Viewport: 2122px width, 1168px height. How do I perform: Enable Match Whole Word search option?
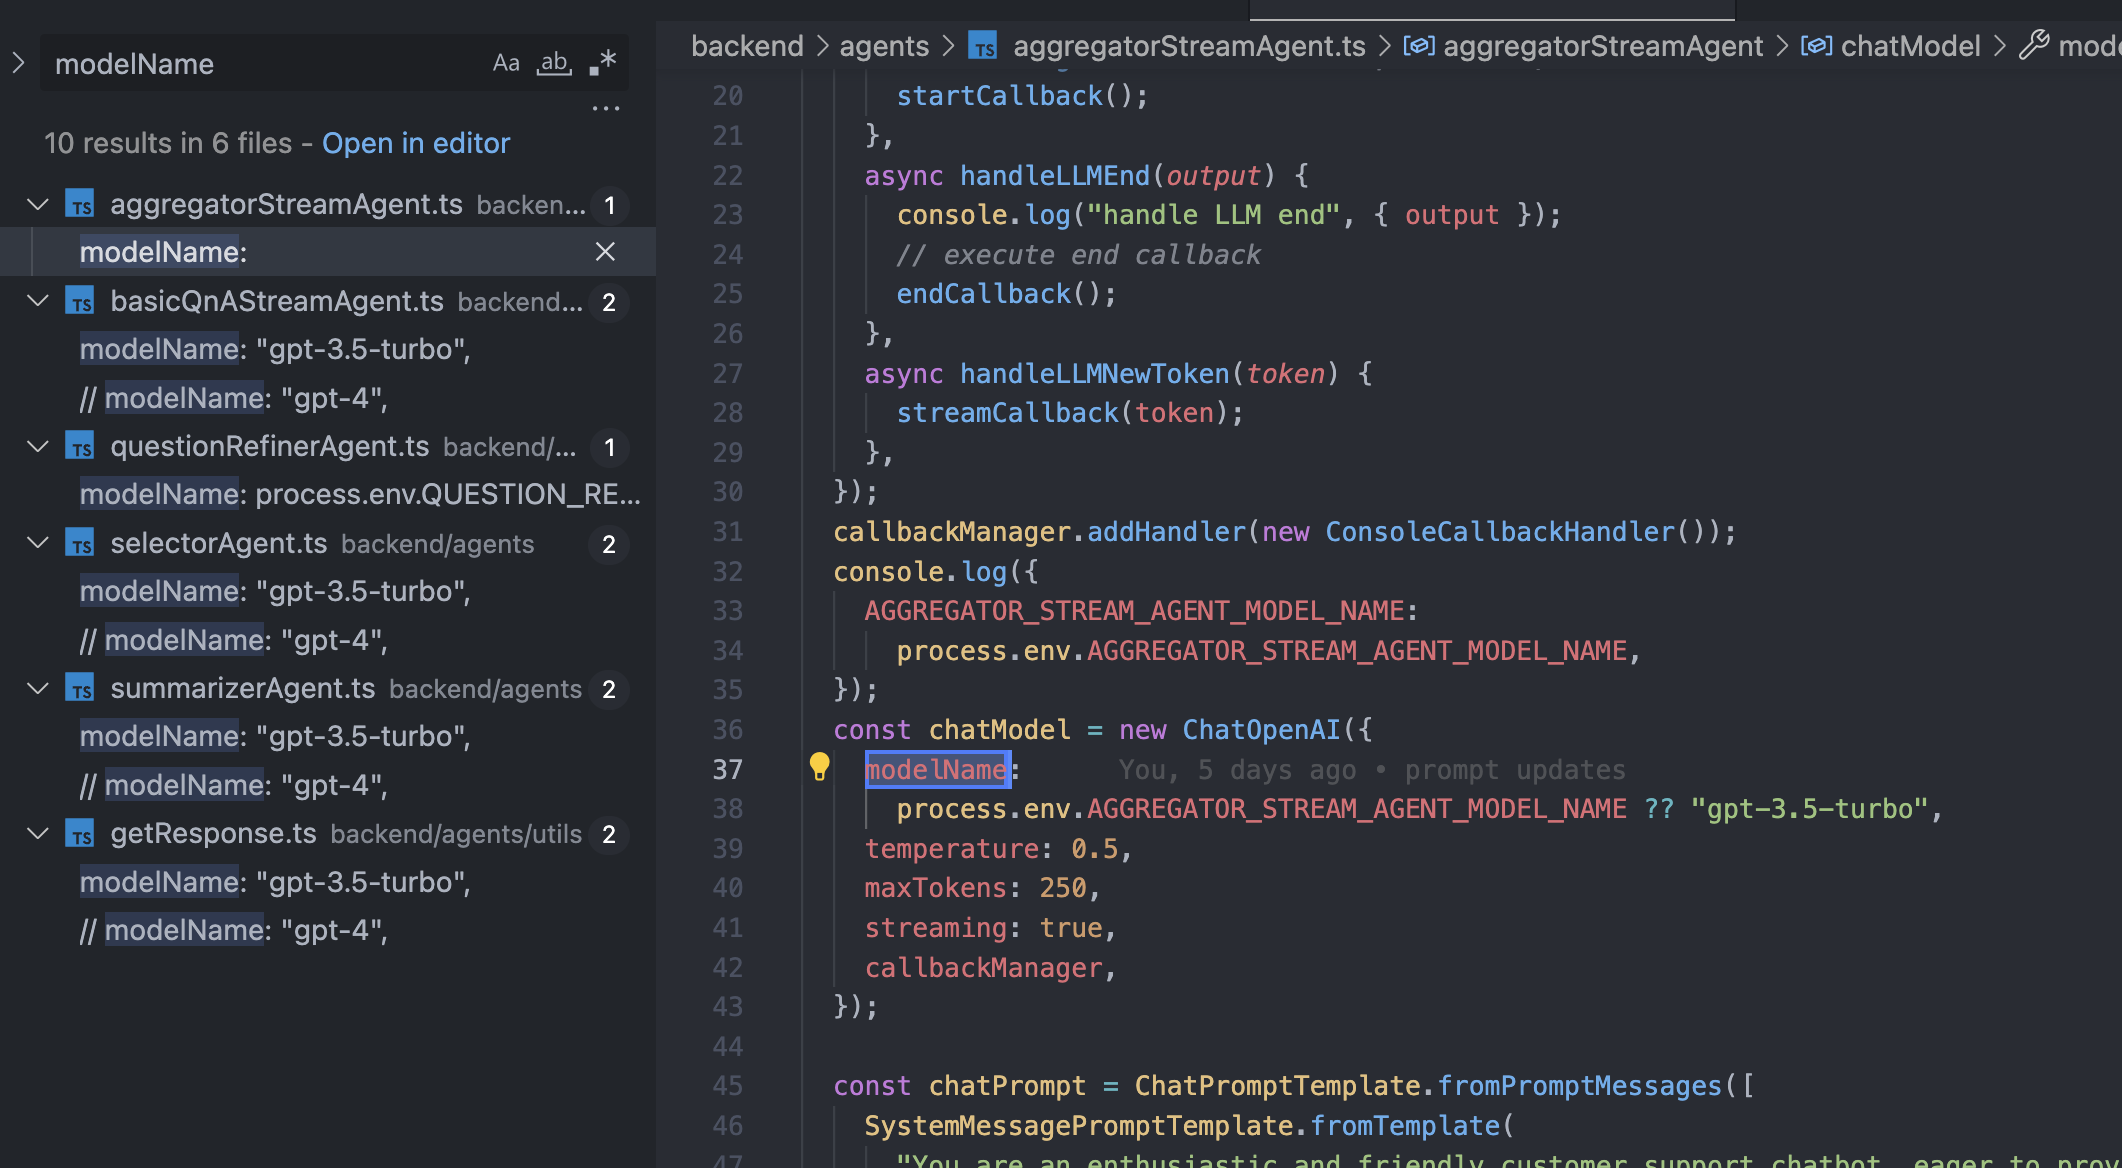click(554, 63)
